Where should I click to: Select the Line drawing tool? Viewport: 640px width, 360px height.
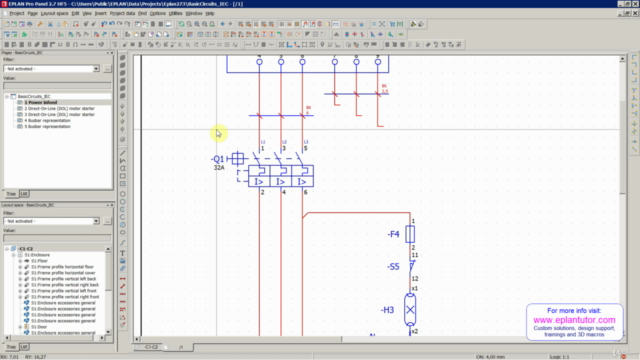122,153
